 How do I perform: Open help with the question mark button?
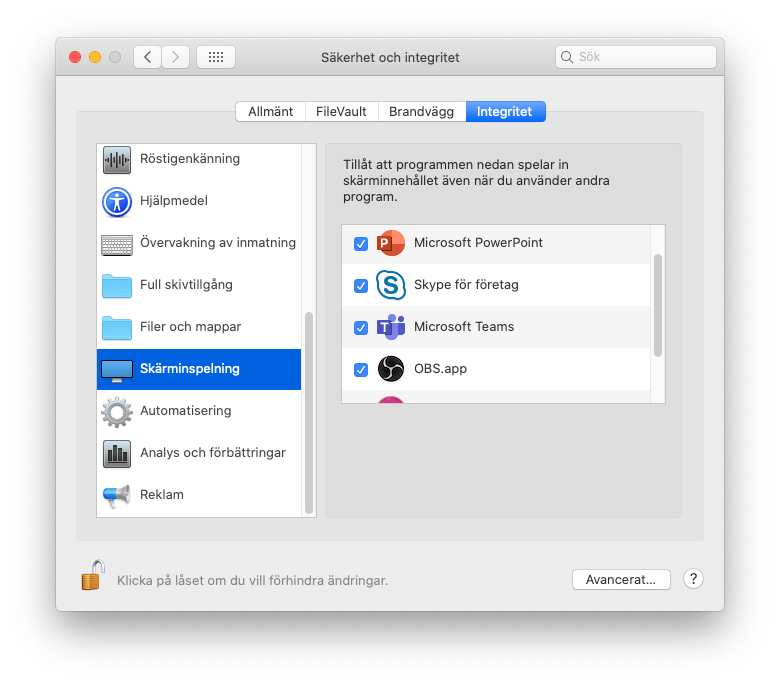693,579
